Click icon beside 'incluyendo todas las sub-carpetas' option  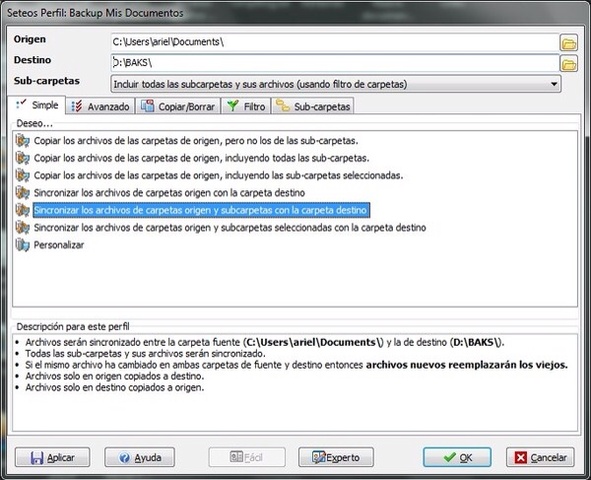[x=23, y=158]
